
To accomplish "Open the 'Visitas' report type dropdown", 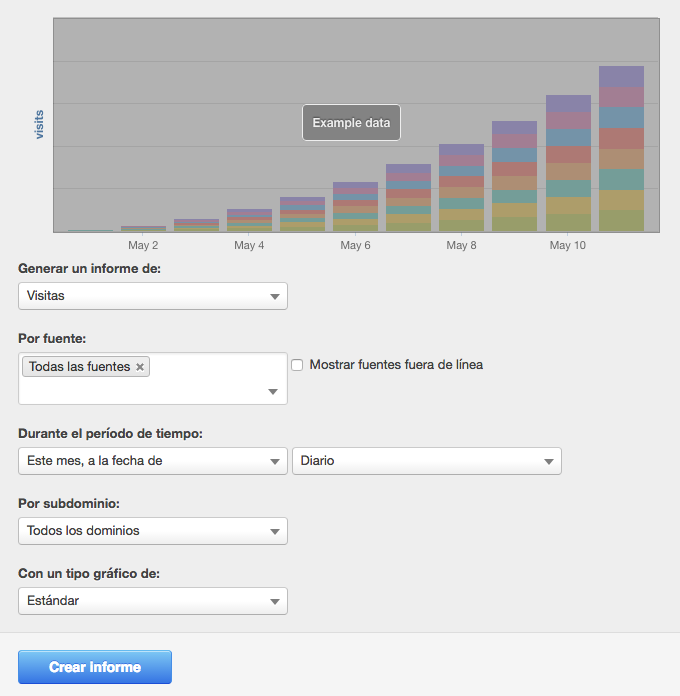I will [x=153, y=296].
